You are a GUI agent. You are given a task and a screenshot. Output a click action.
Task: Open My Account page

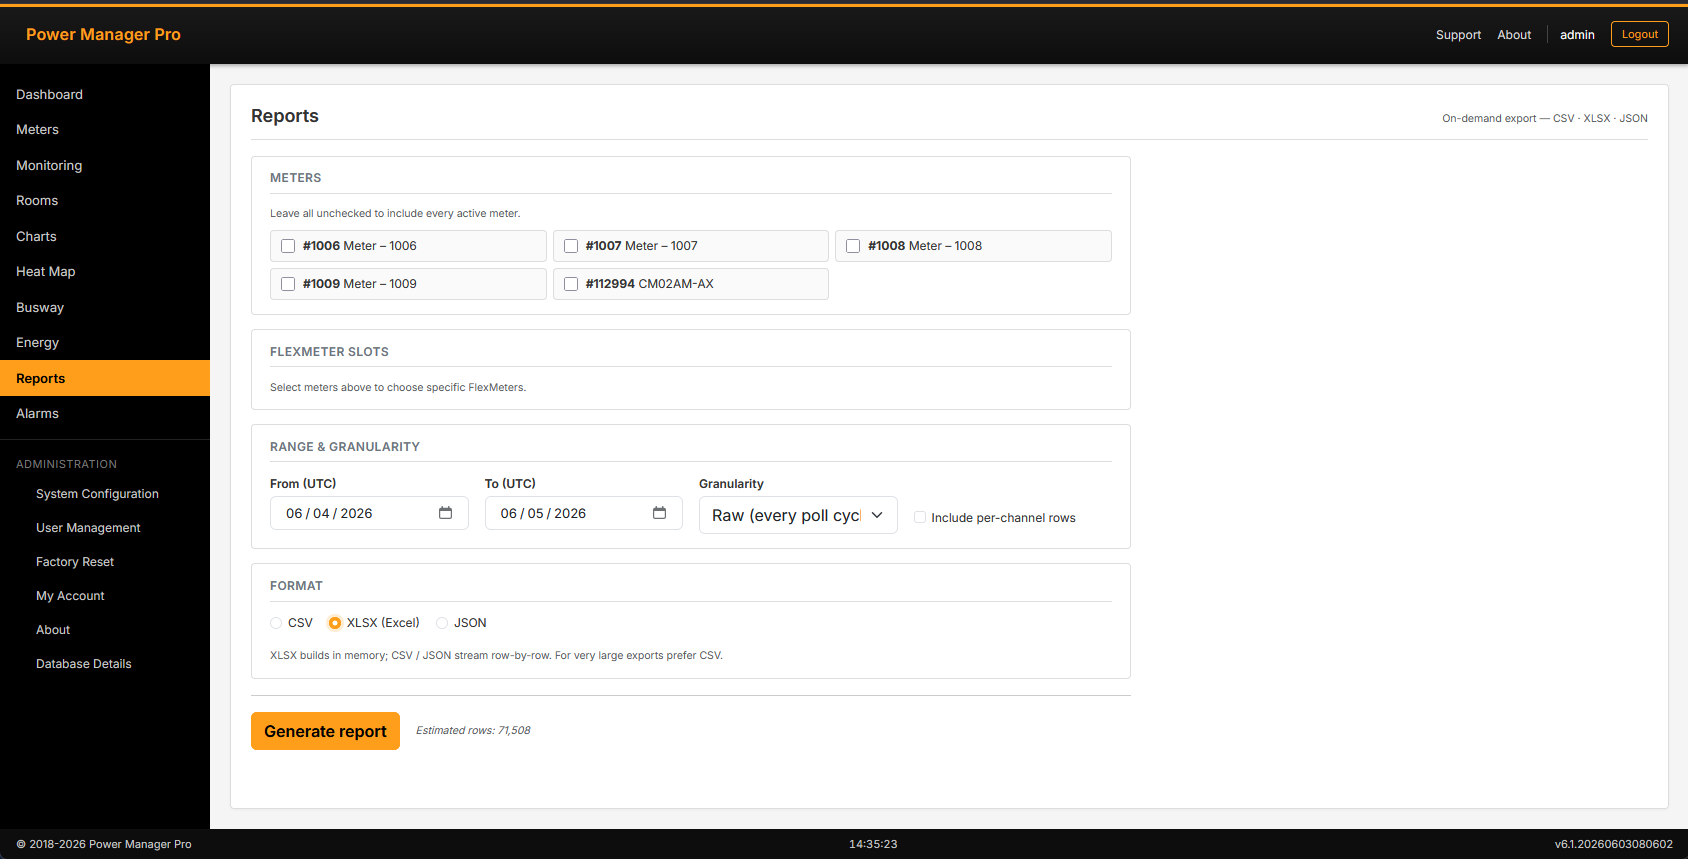105,596
